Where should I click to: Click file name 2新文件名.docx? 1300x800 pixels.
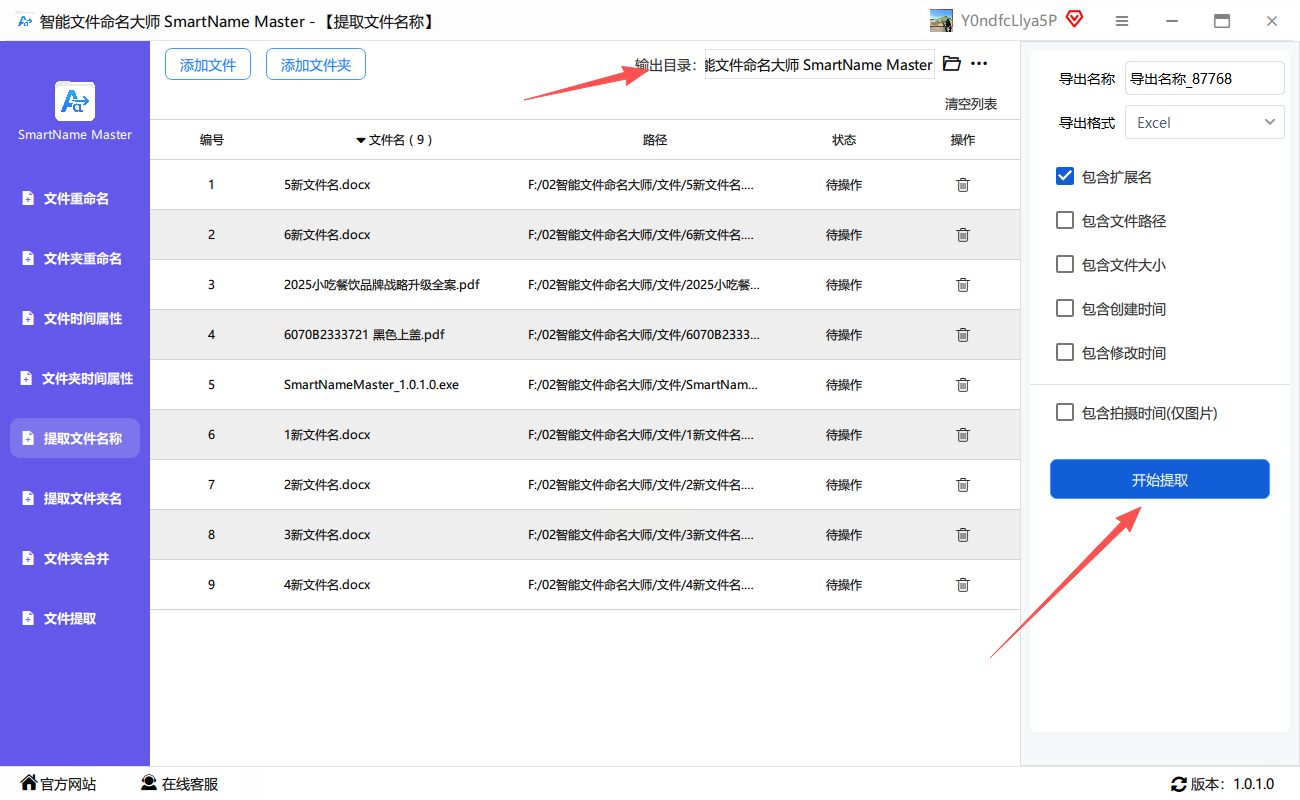(327, 485)
